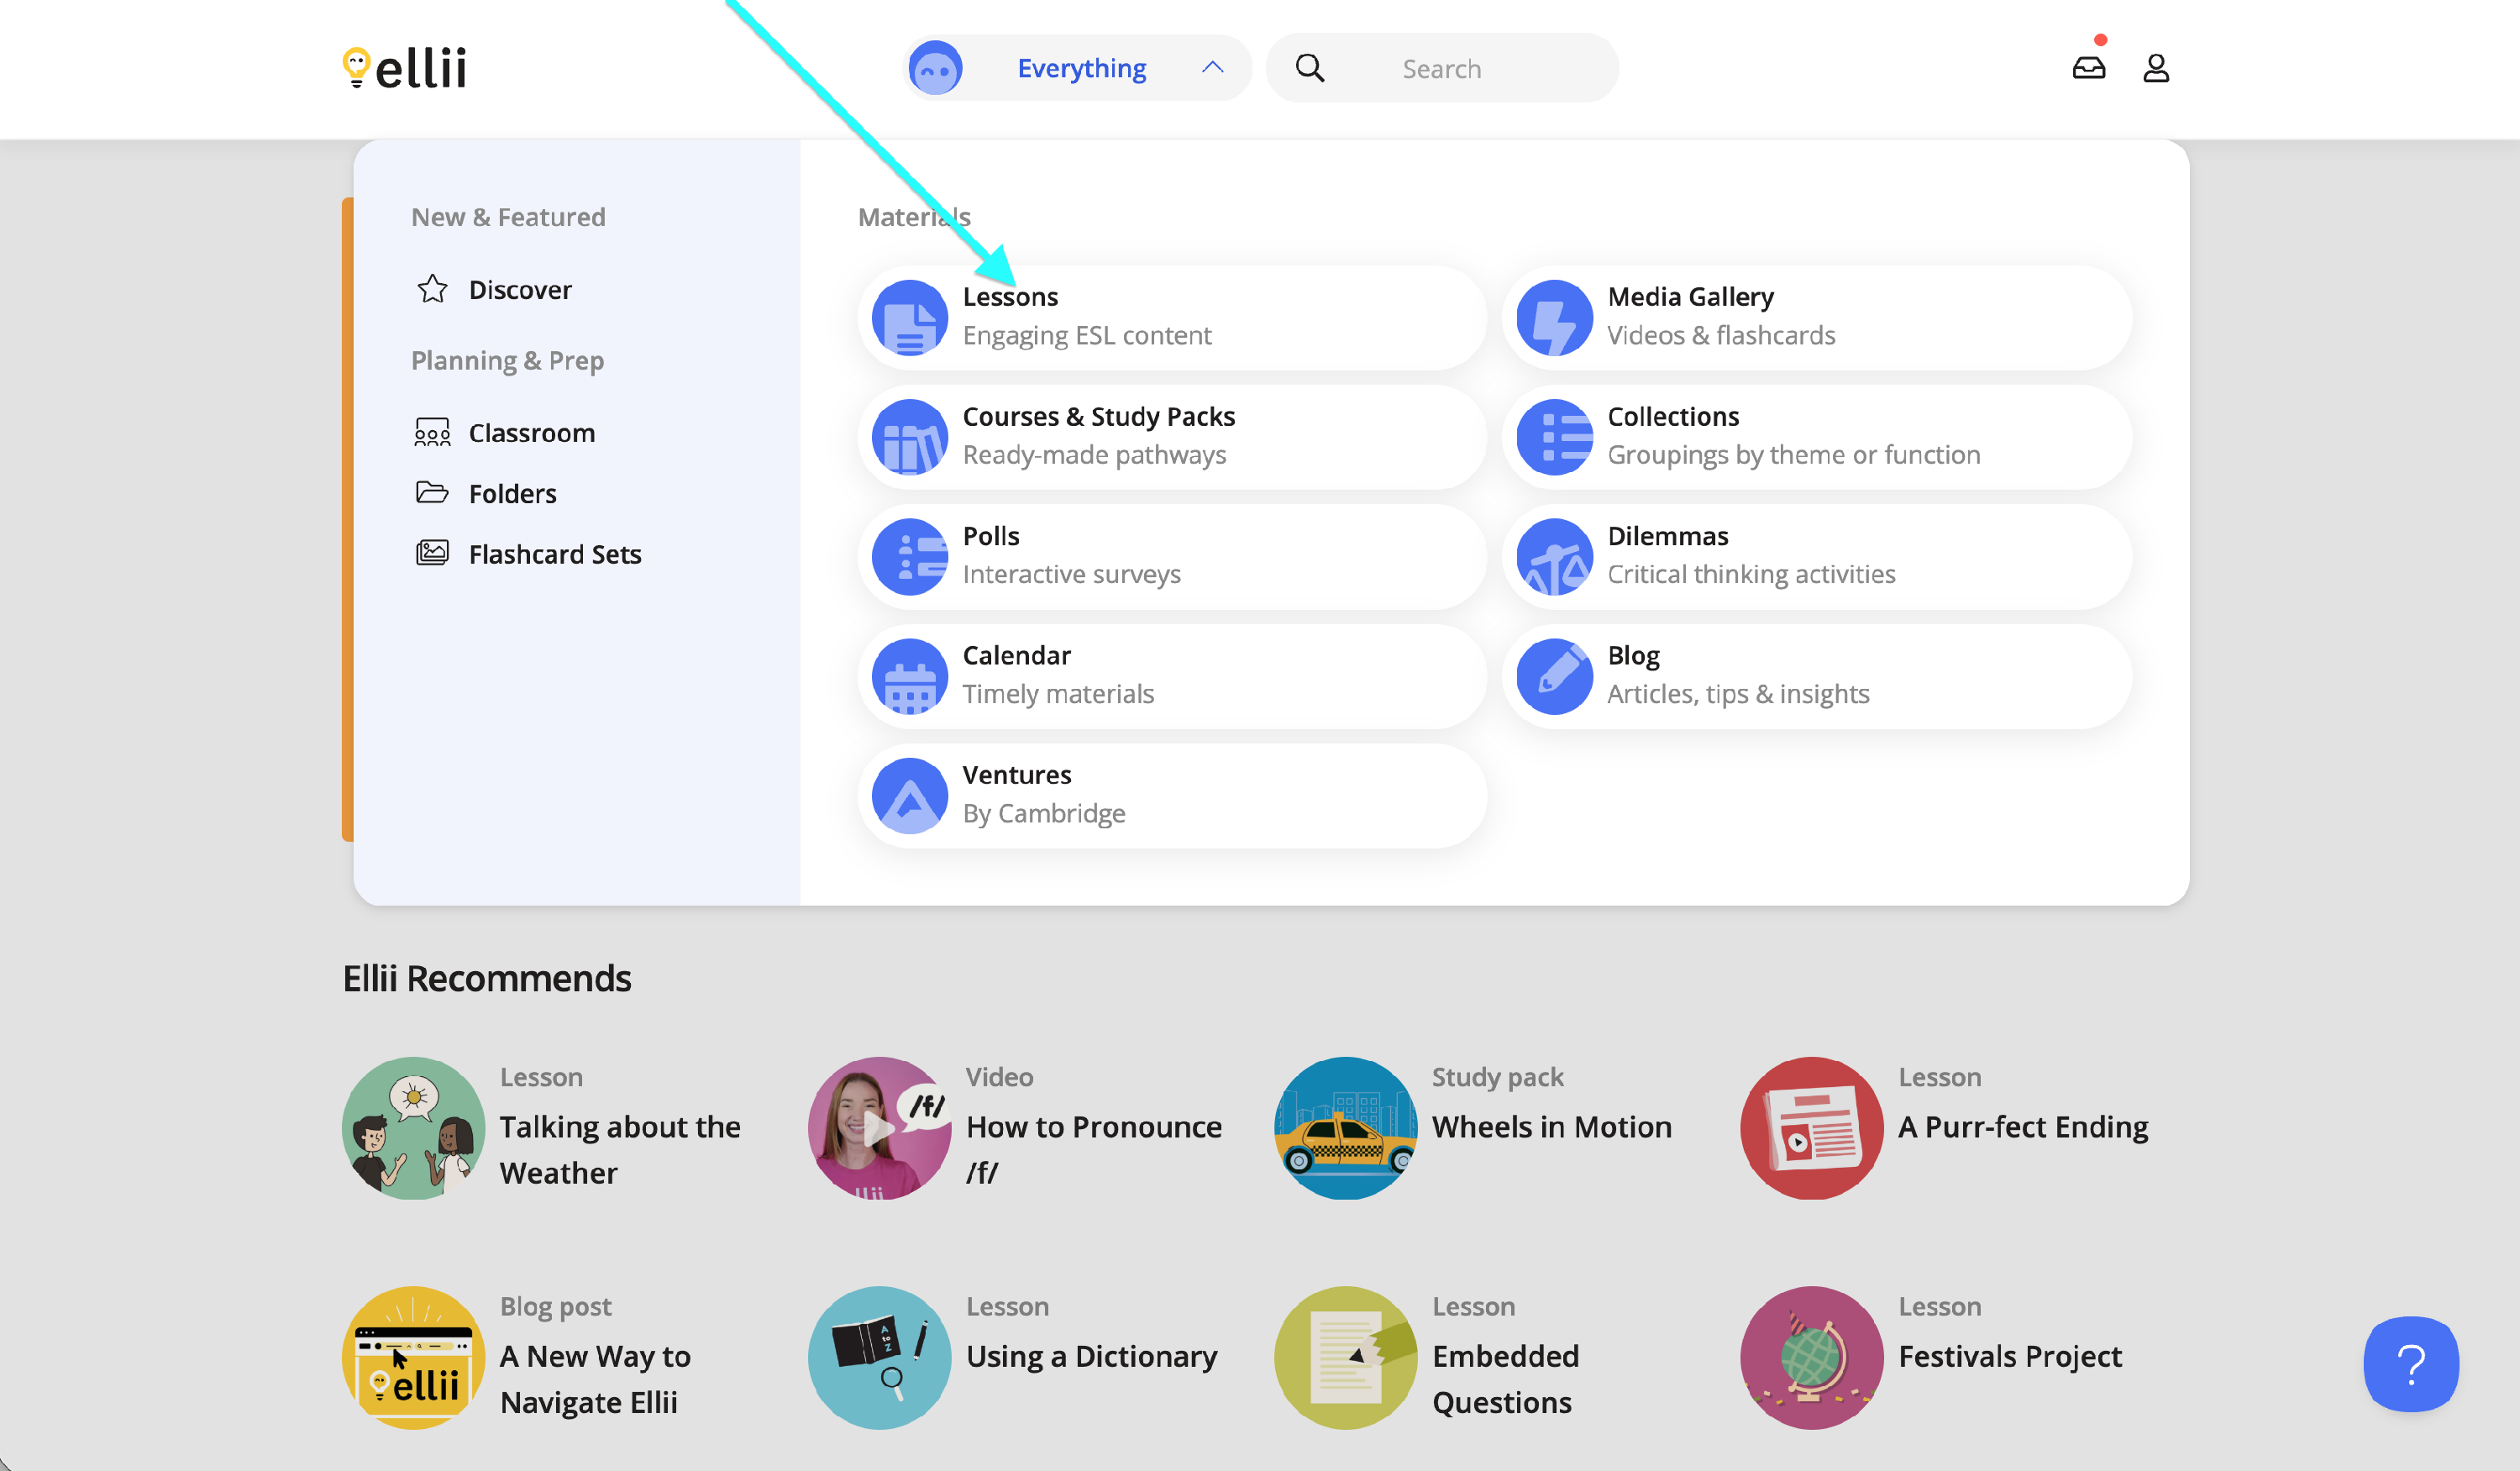This screenshot has width=2520, height=1471.
Task: Click the Ventures by Cambridge icon
Action: [x=909, y=796]
